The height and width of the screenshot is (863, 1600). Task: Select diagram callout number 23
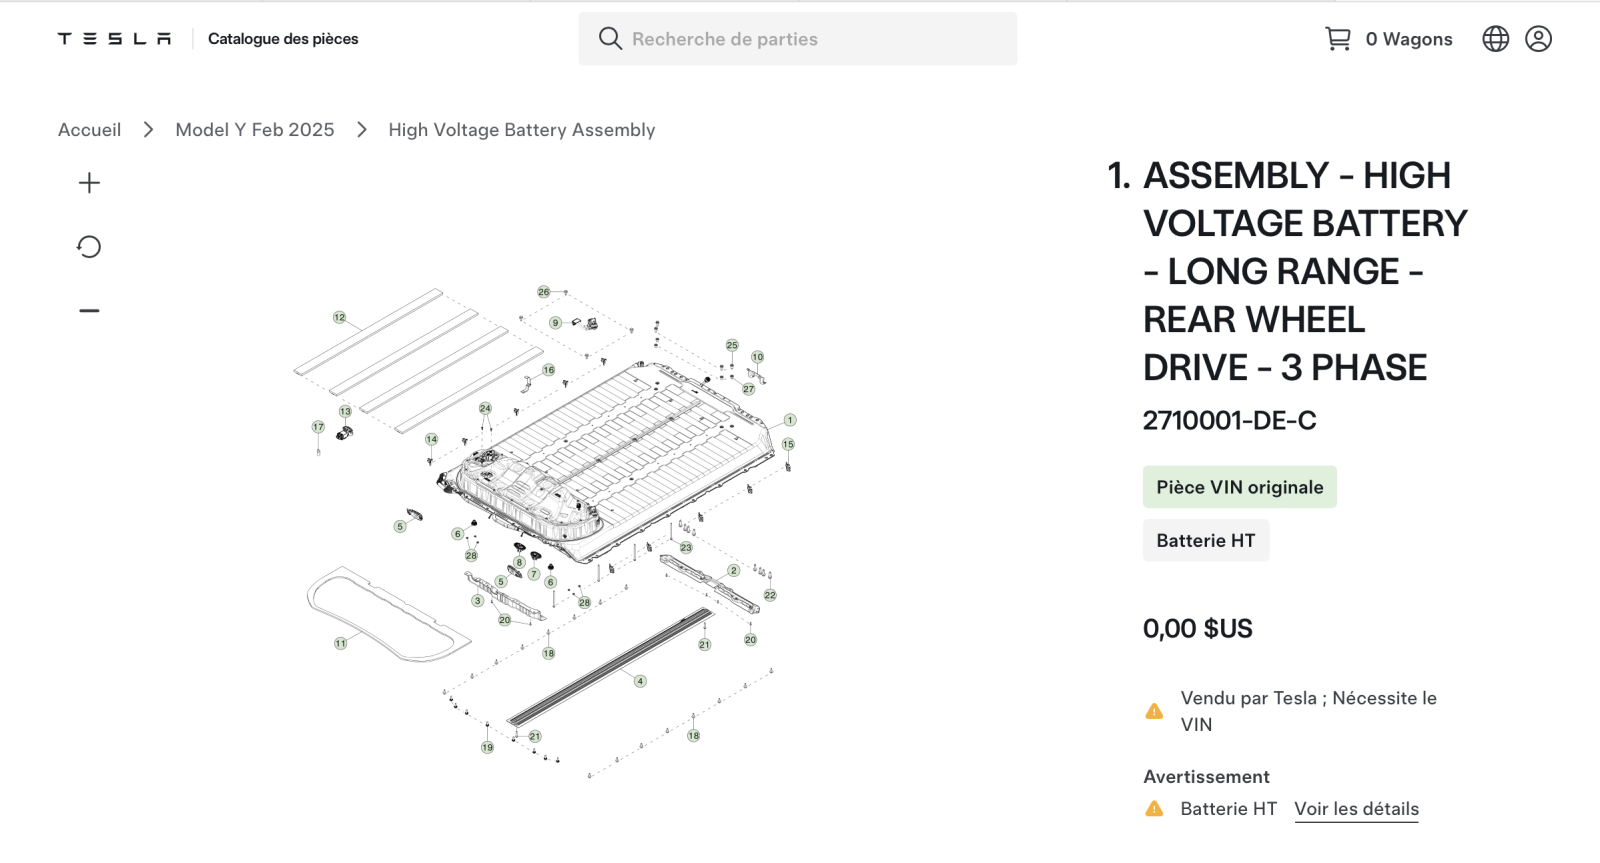click(686, 548)
